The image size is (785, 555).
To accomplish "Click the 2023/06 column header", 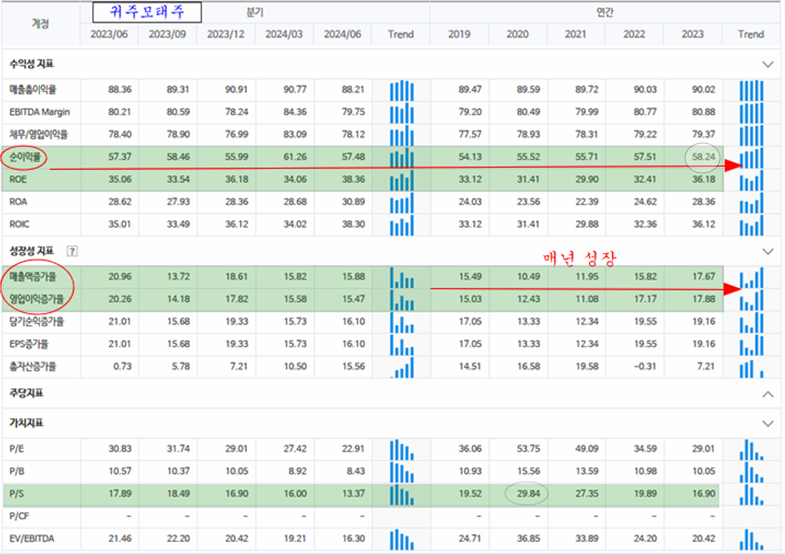I will tap(110, 35).
